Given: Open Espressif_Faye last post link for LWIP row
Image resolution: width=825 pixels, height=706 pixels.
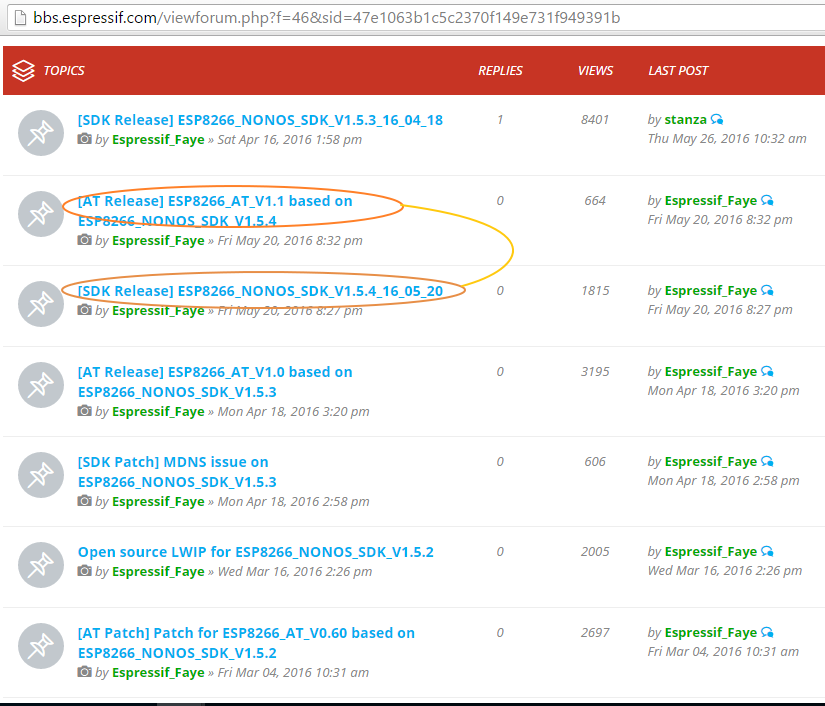Looking at the screenshot, I should click(x=711, y=552).
